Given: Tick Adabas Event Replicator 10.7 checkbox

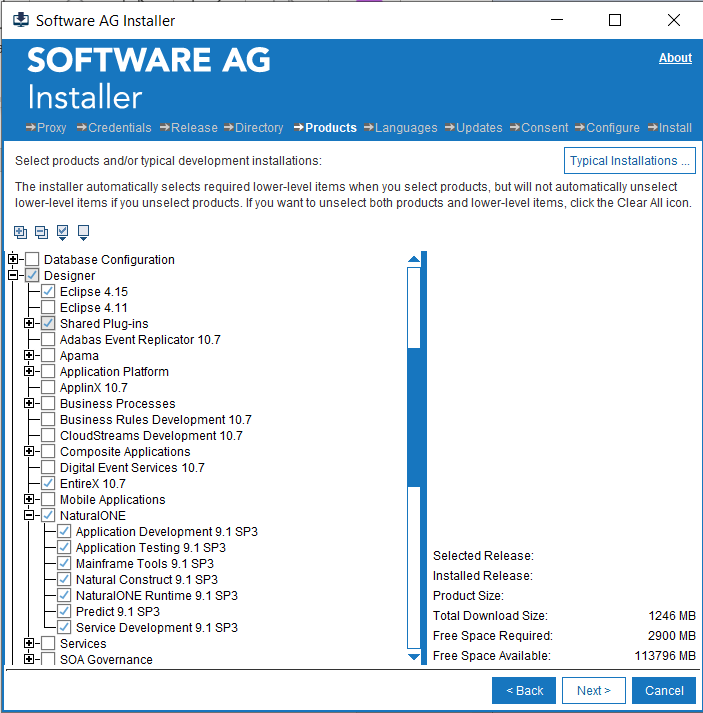Looking at the screenshot, I should 48,339.
